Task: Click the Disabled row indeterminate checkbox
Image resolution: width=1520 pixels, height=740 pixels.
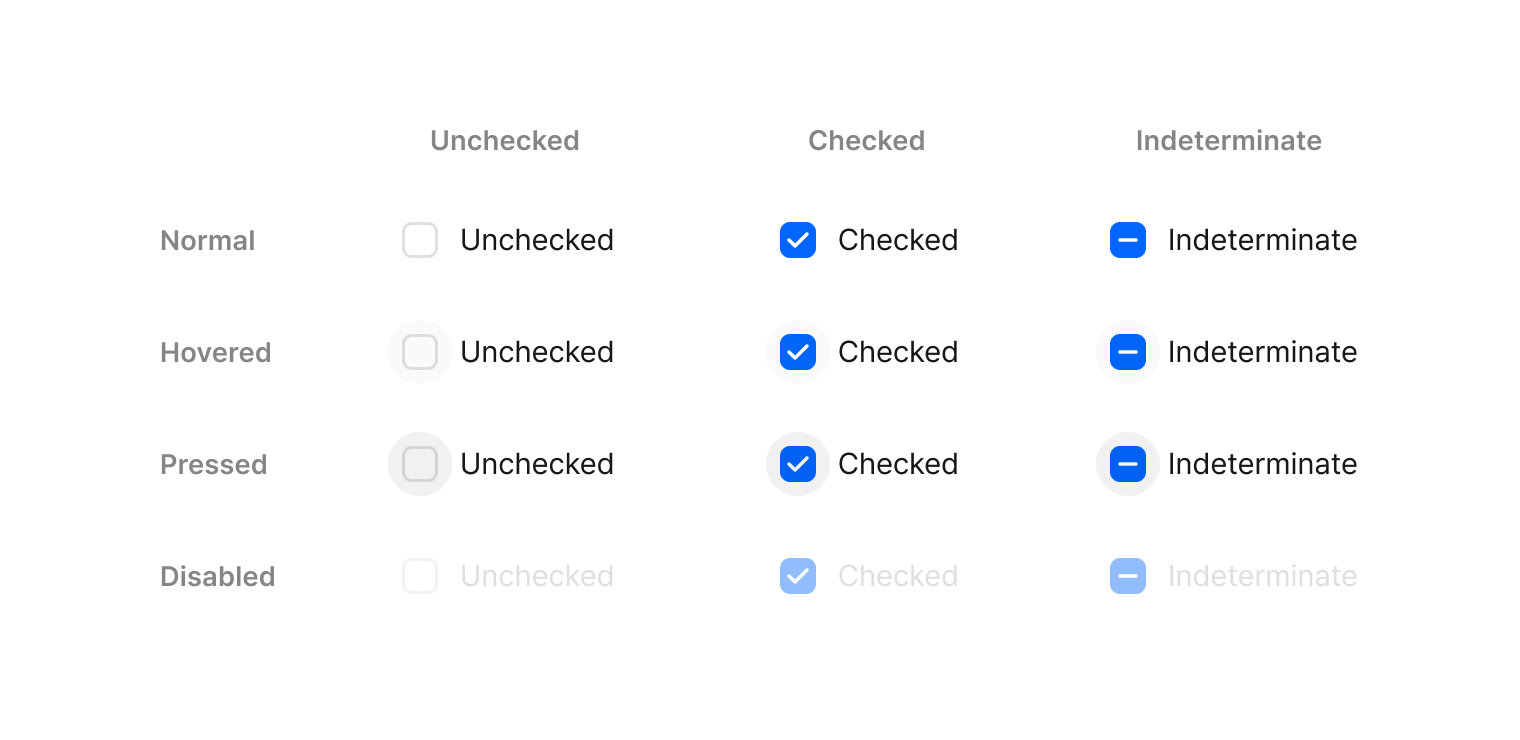Action: pyautogui.click(x=1128, y=576)
